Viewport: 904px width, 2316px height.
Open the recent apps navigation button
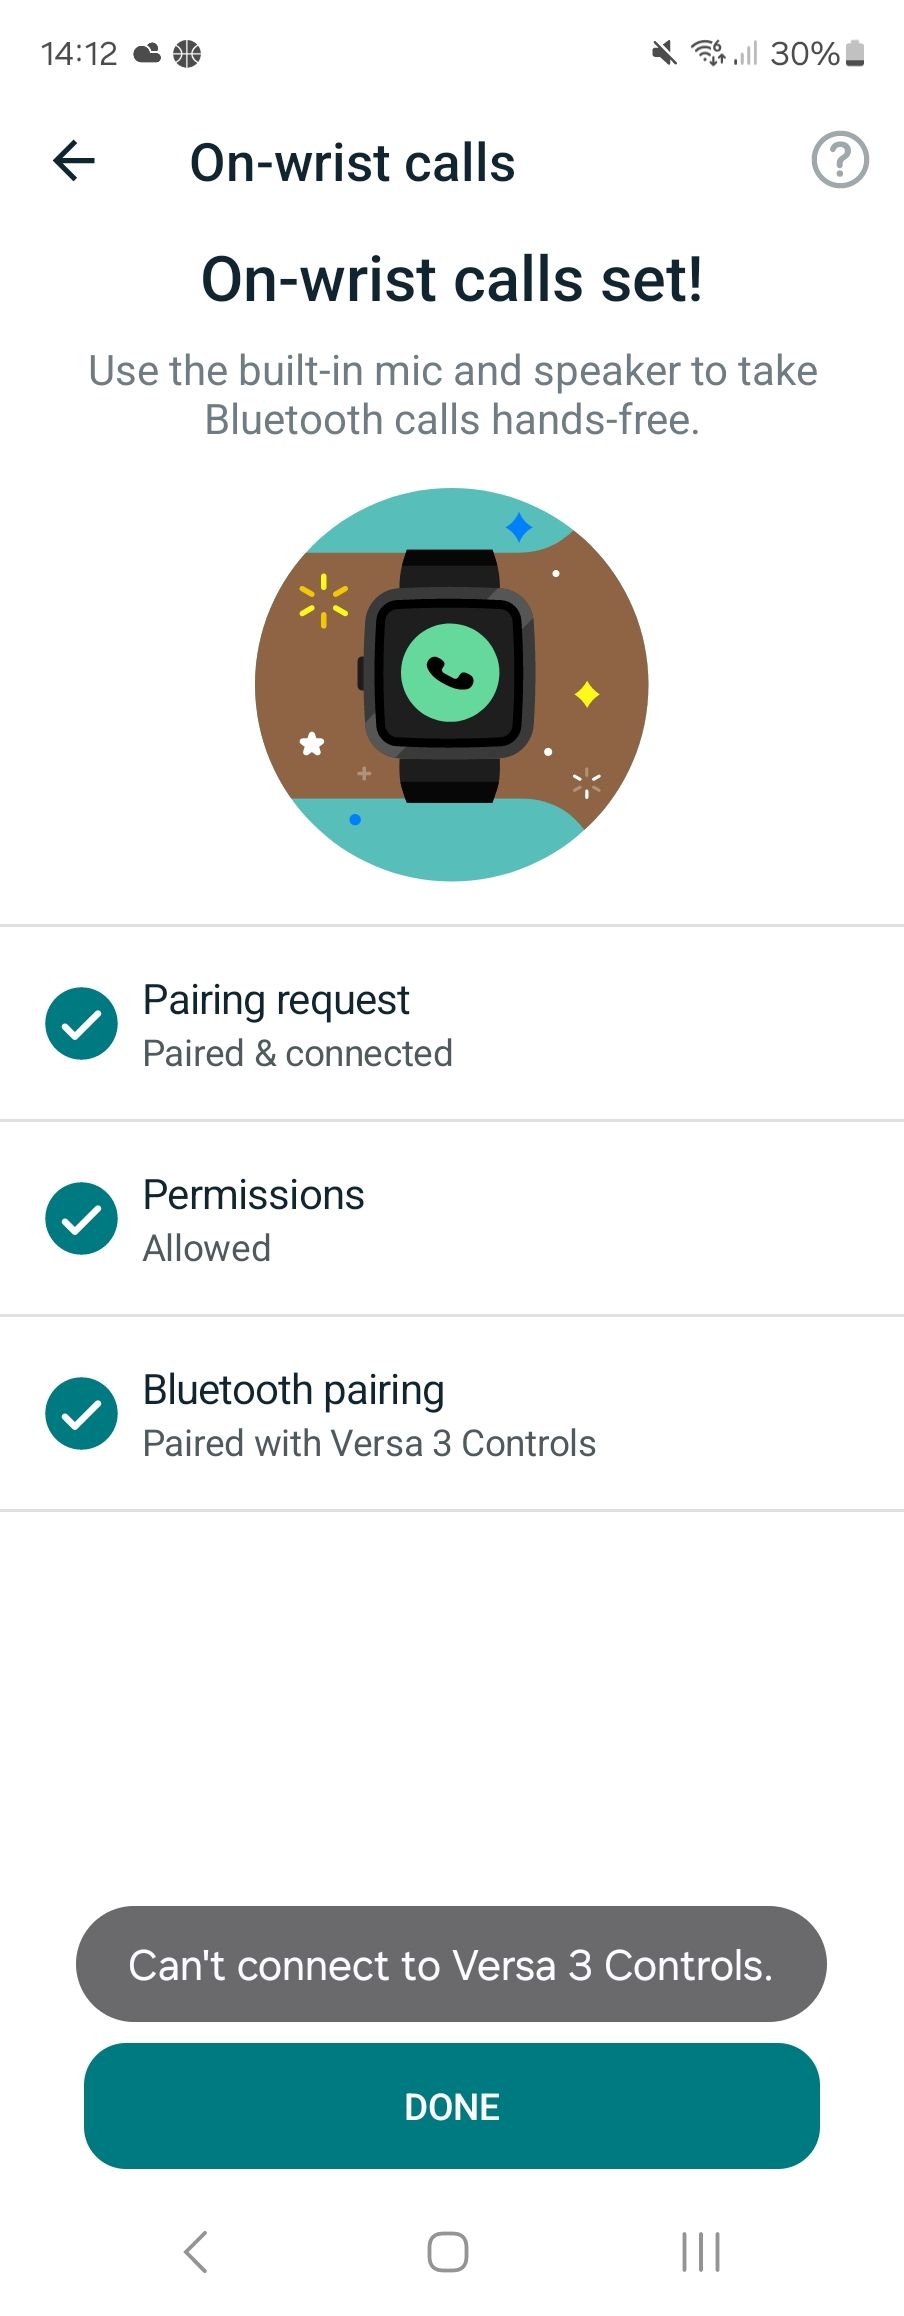(700, 2251)
